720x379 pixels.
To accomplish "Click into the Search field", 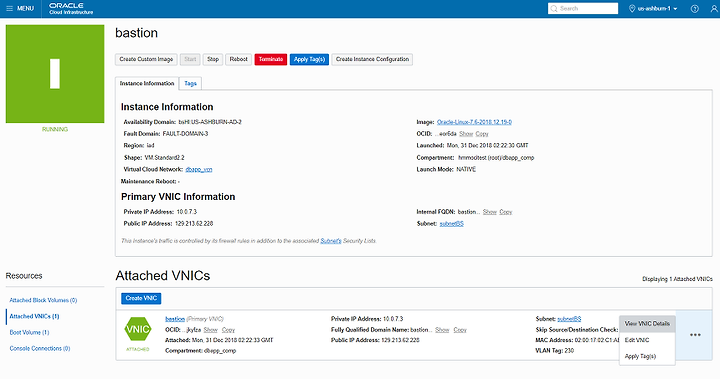I will [583, 8].
